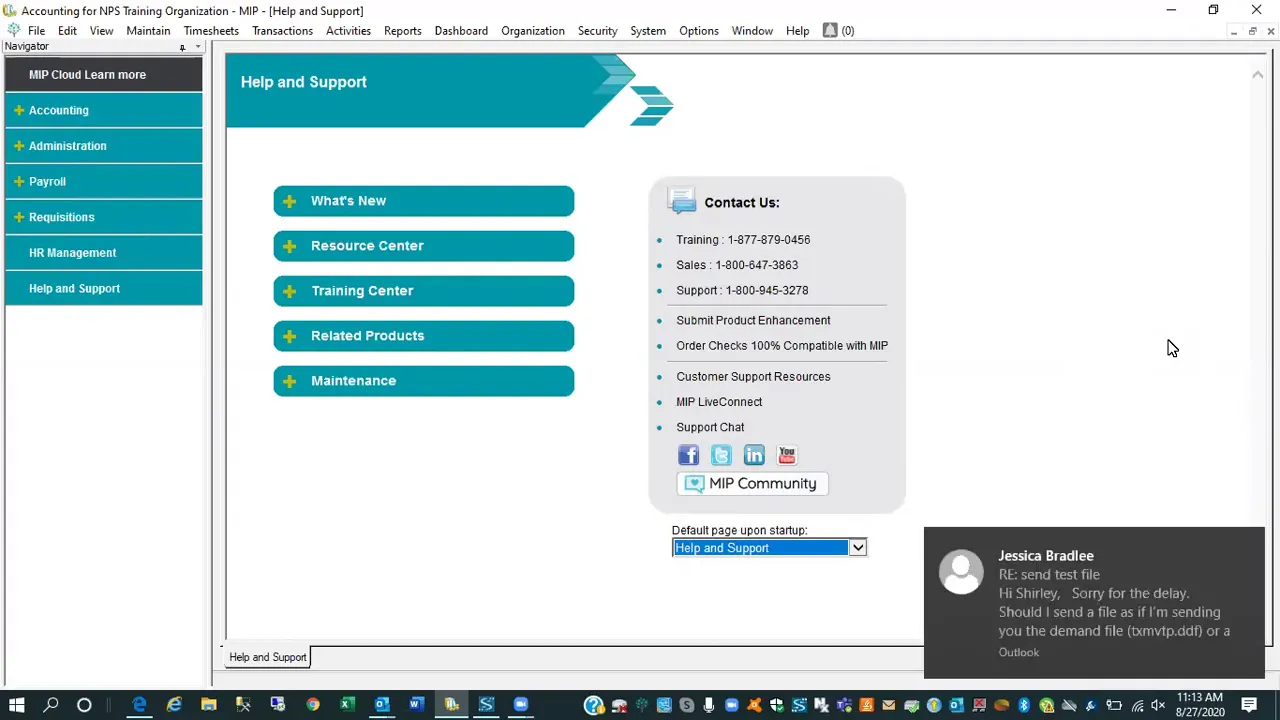1280x720 pixels.
Task: Open Order Checks 100% Compatible with MIP
Action: [x=782, y=346]
